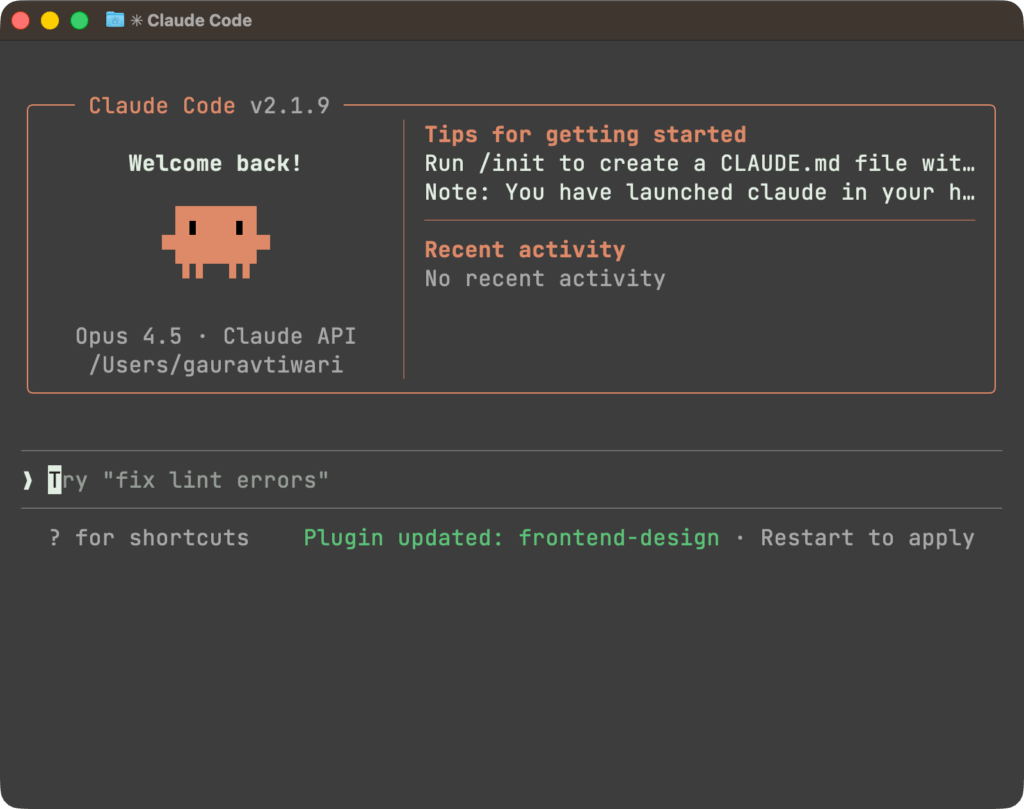The width and height of the screenshot is (1024, 809).
Task: Click the "? for shortcuts" hint
Action: pos(149,538)
